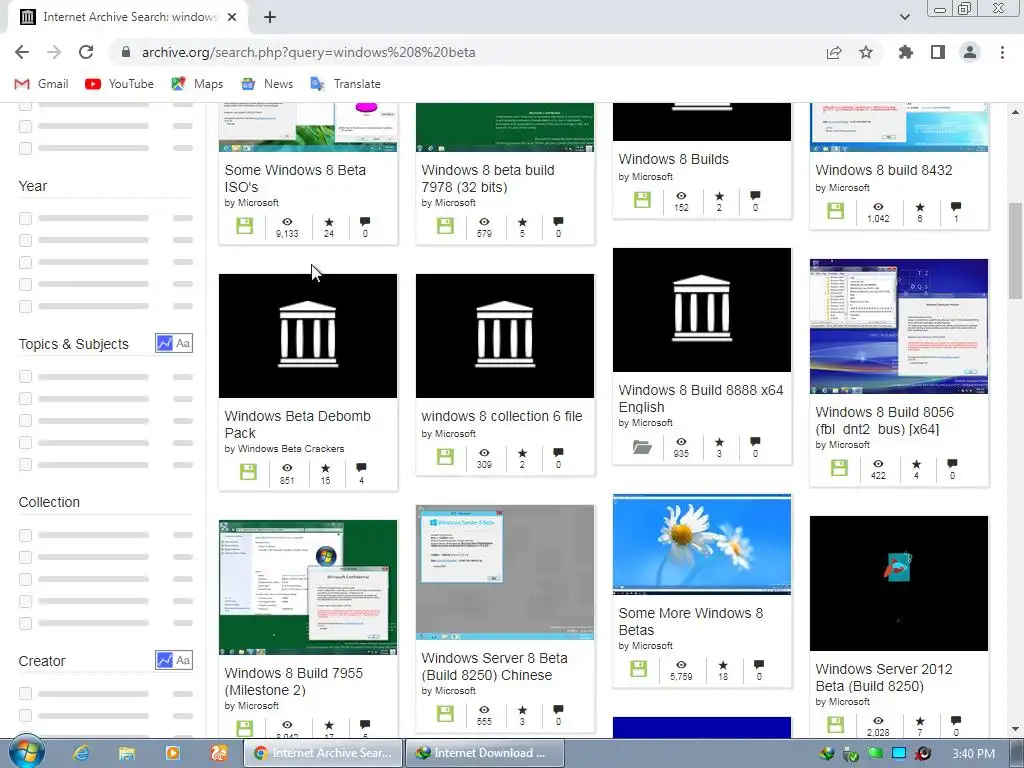1024x768 pixels.
Task: Switch to the Internet Archive Search tab
Action: click(x=127, y=17)
